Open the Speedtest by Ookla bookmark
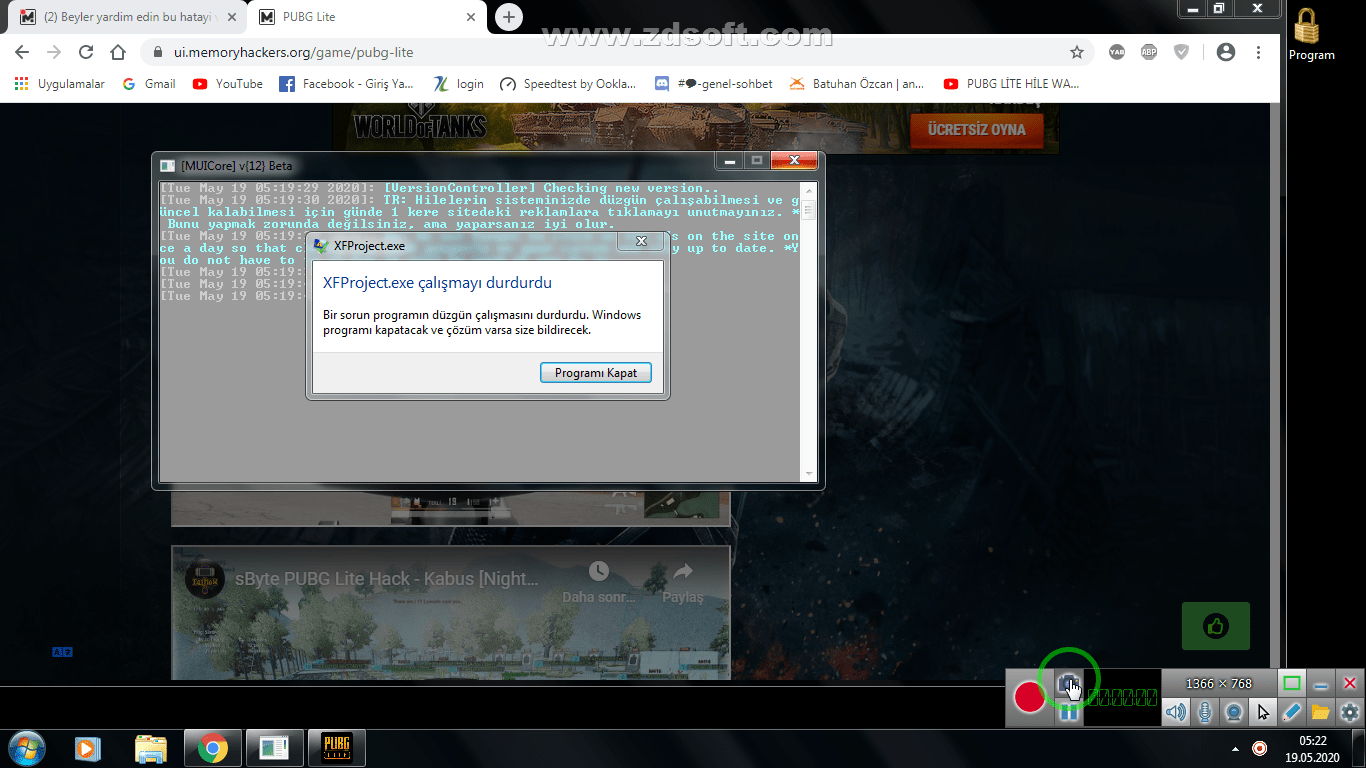Image resolution: width=1366 pixels, height=768 pixels. pyautogui.click(x=568, y=84)
